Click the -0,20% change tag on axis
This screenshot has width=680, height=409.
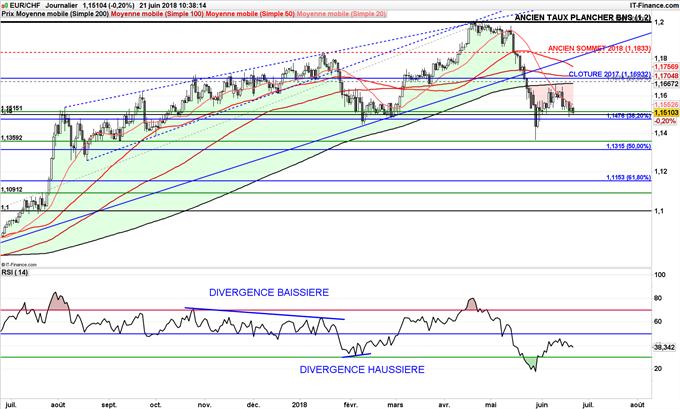tap(665, 121)
